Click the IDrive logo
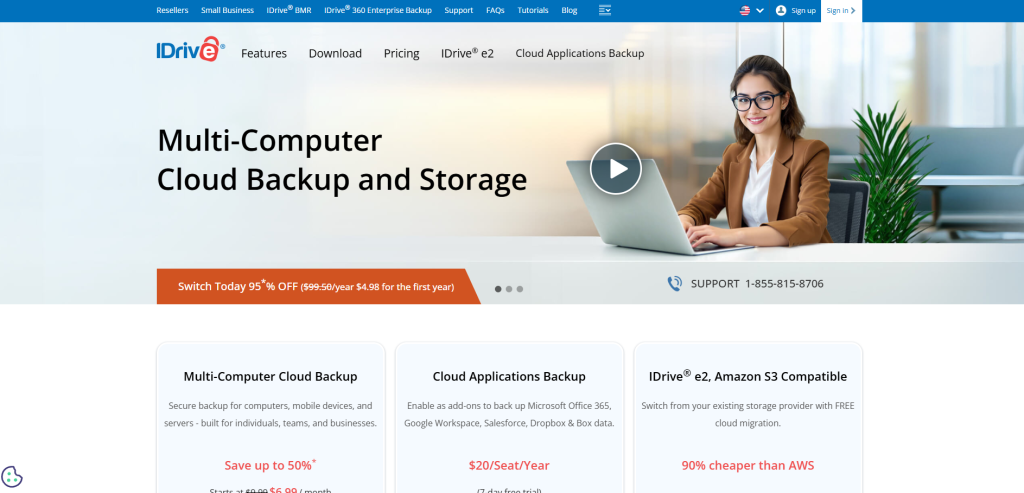 [x=190, y=52]
